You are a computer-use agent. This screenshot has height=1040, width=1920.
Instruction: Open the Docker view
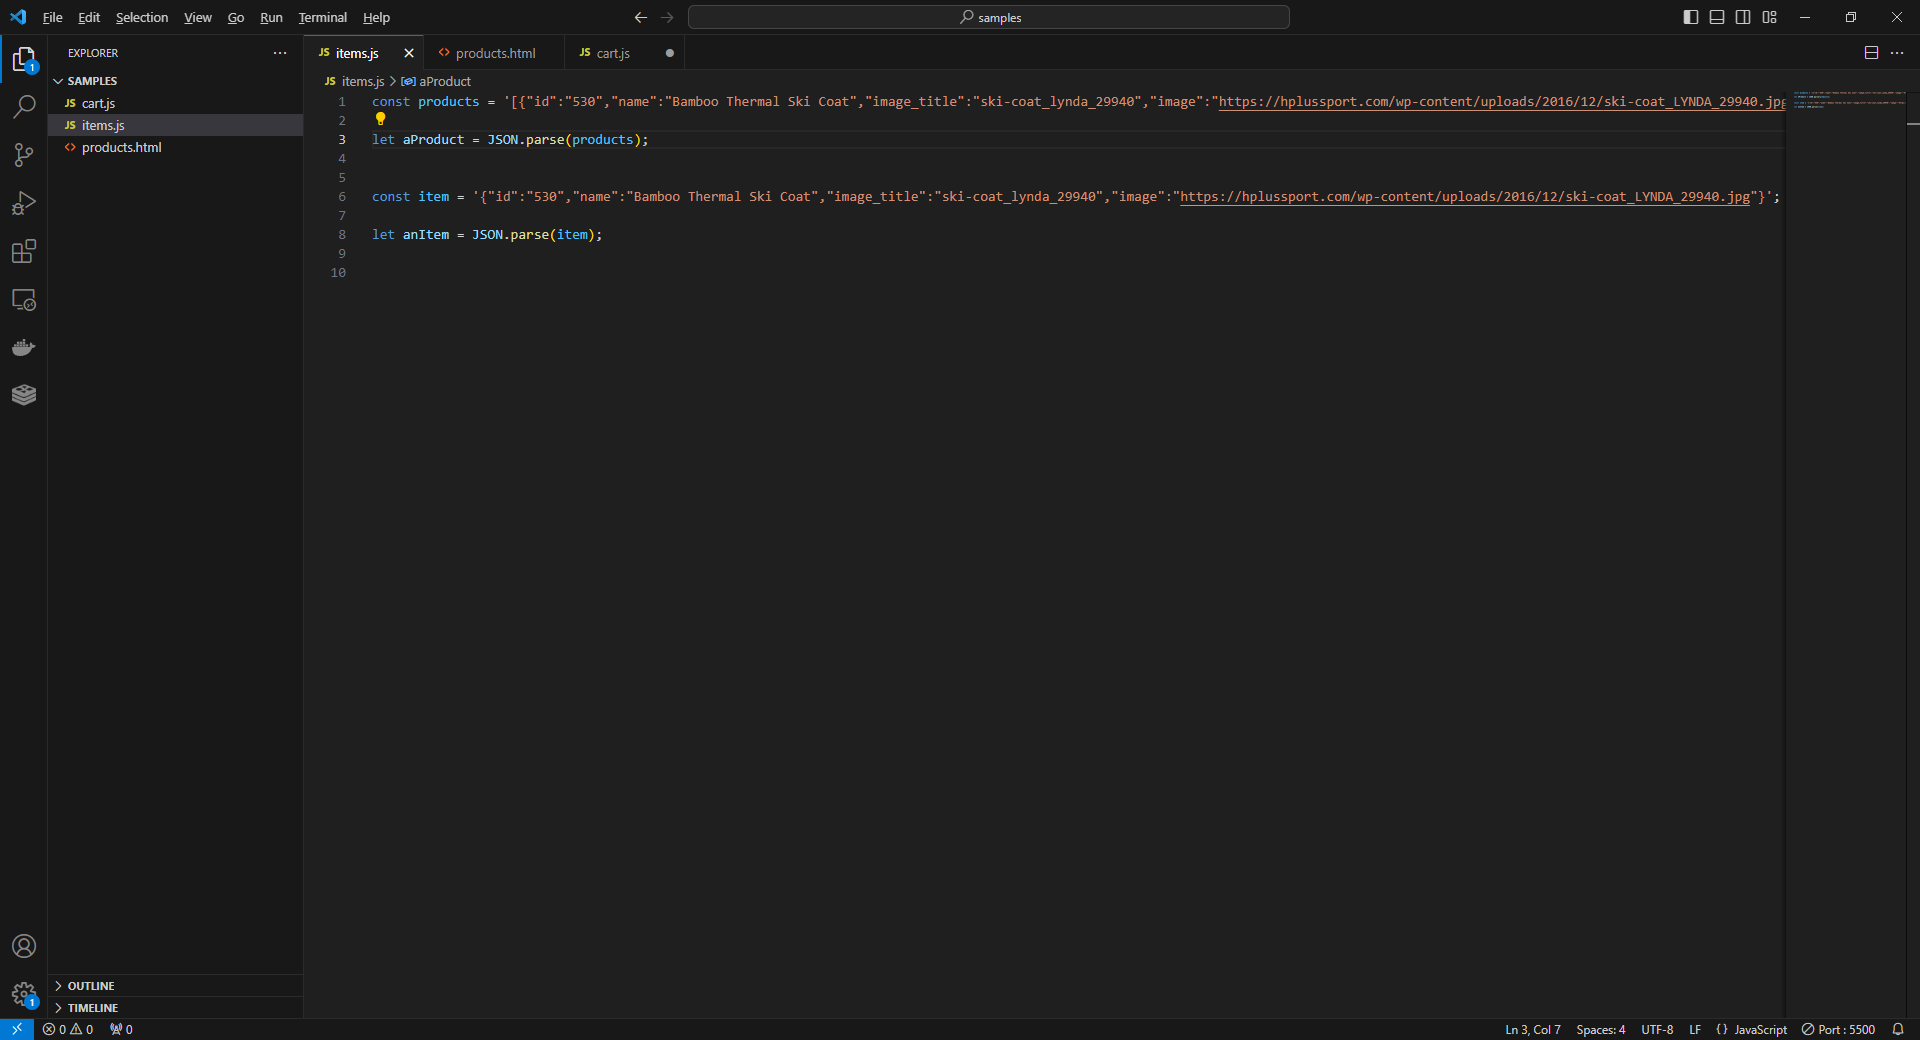(24, 347)
